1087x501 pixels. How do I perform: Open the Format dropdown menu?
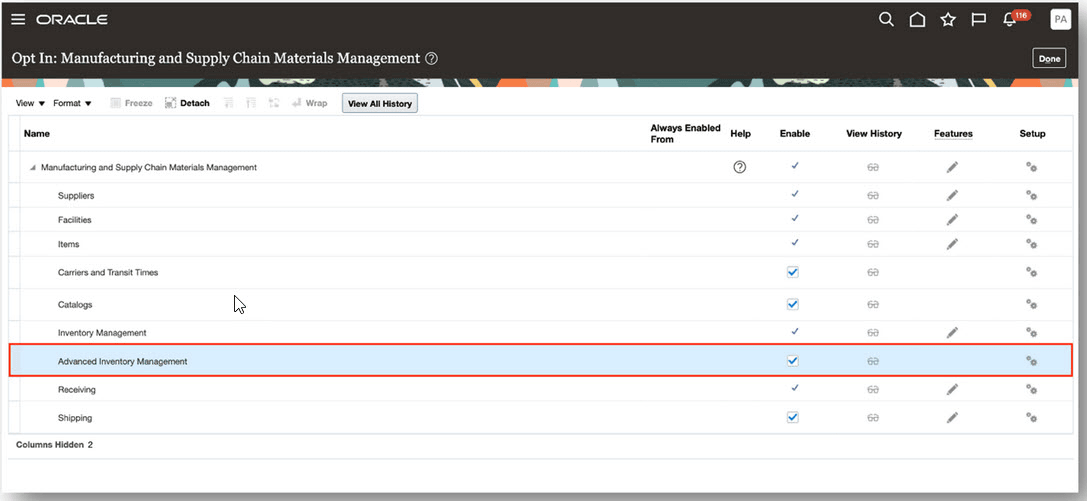[72, 103]
